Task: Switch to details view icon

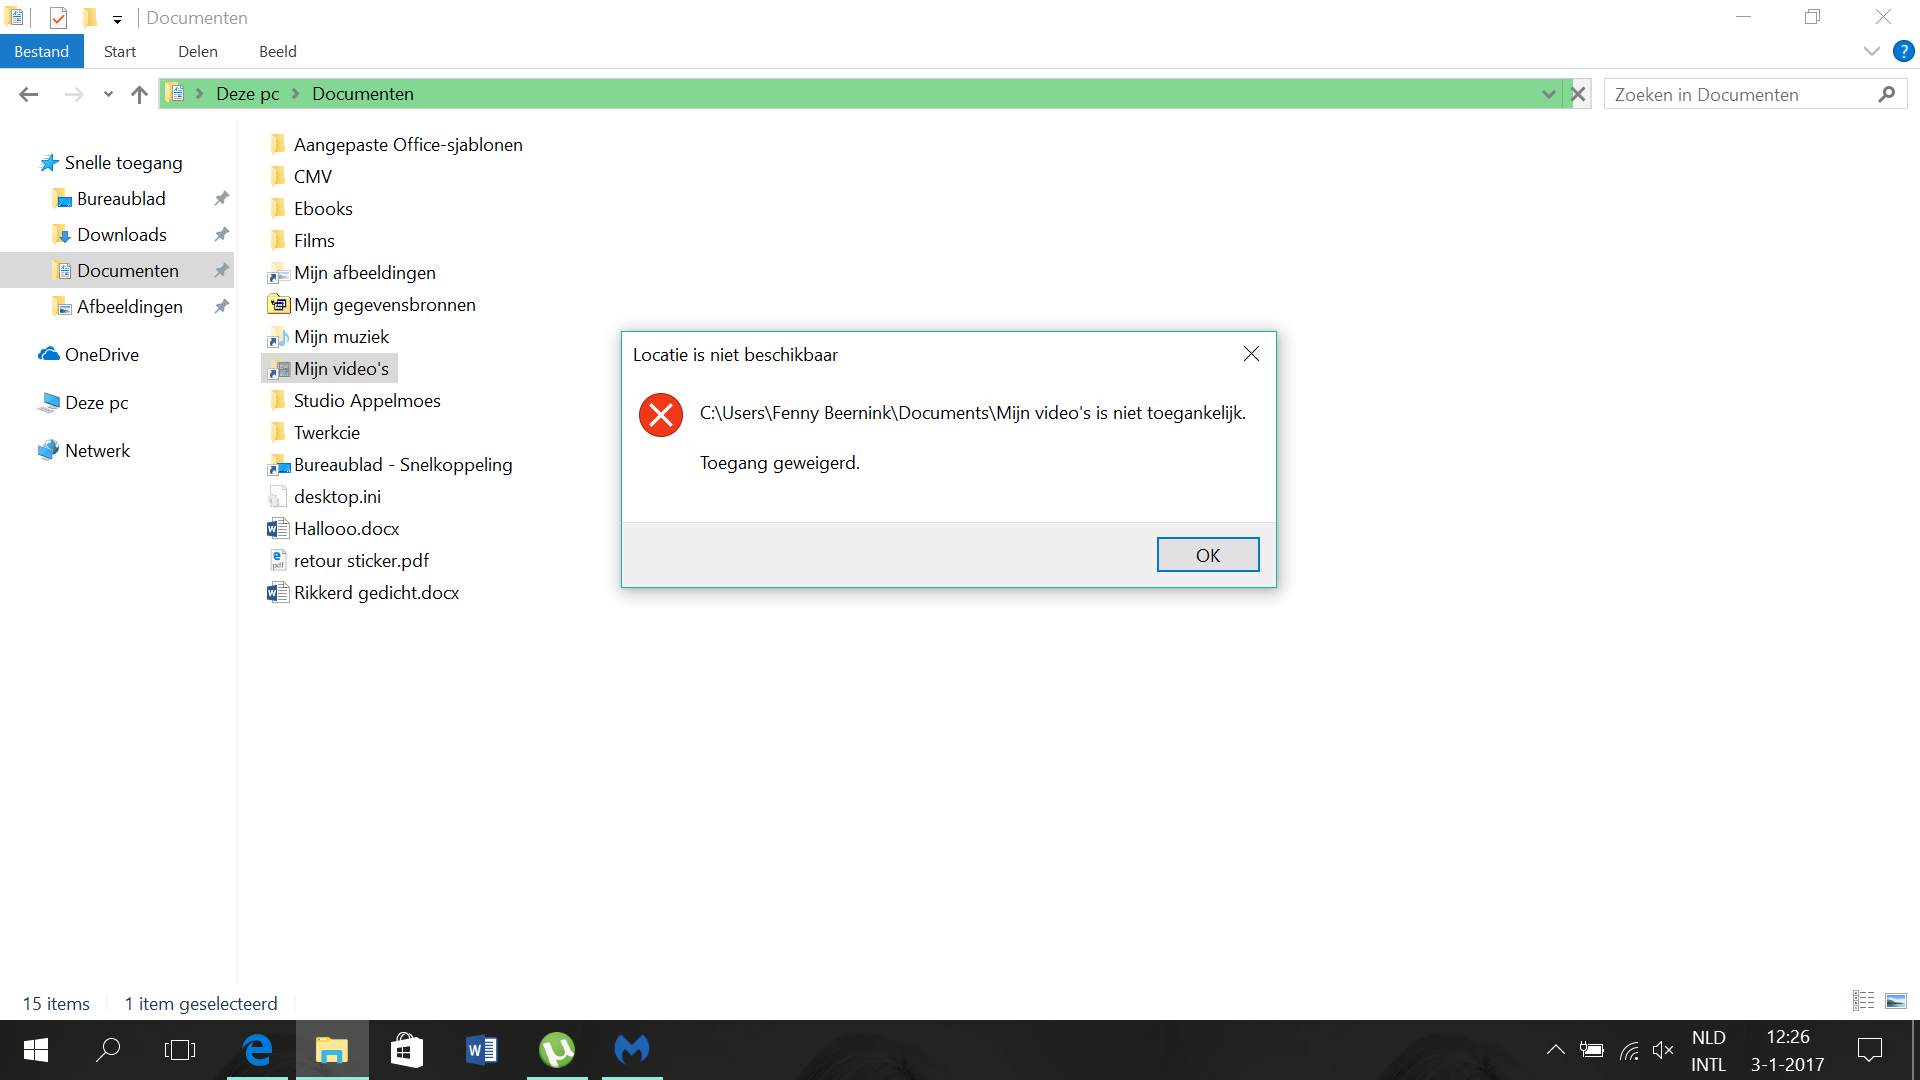Action: [x=1863, y=1001]
